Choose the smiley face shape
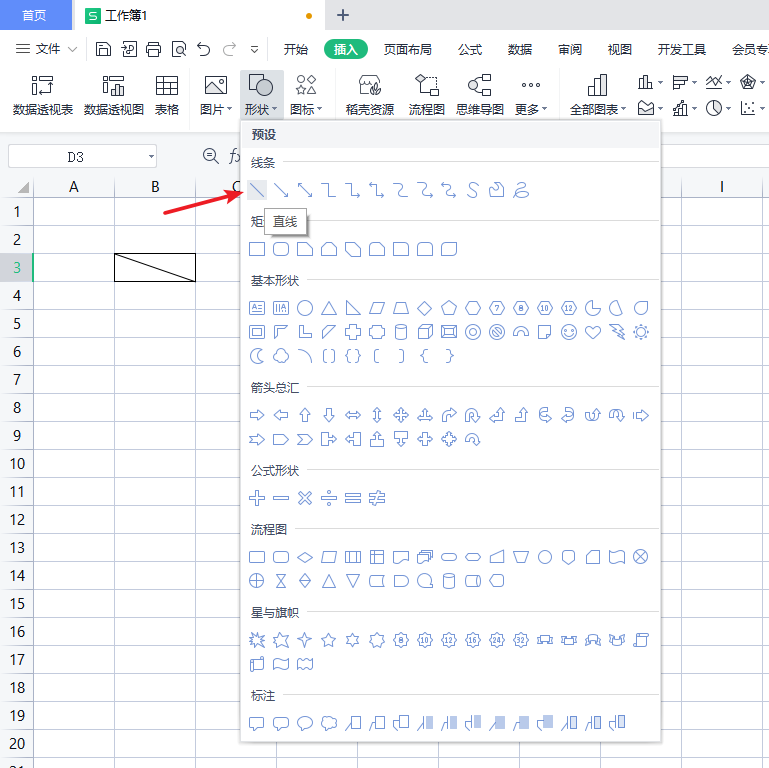The image size is (769, 768). click(x=569, y=332)
